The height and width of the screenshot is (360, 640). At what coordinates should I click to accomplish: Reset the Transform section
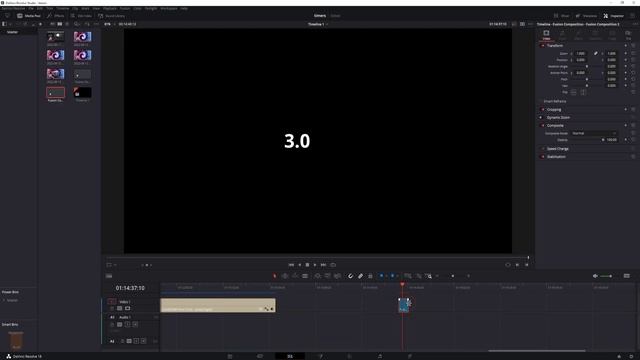pyautogui.click(x=633, y=46)
